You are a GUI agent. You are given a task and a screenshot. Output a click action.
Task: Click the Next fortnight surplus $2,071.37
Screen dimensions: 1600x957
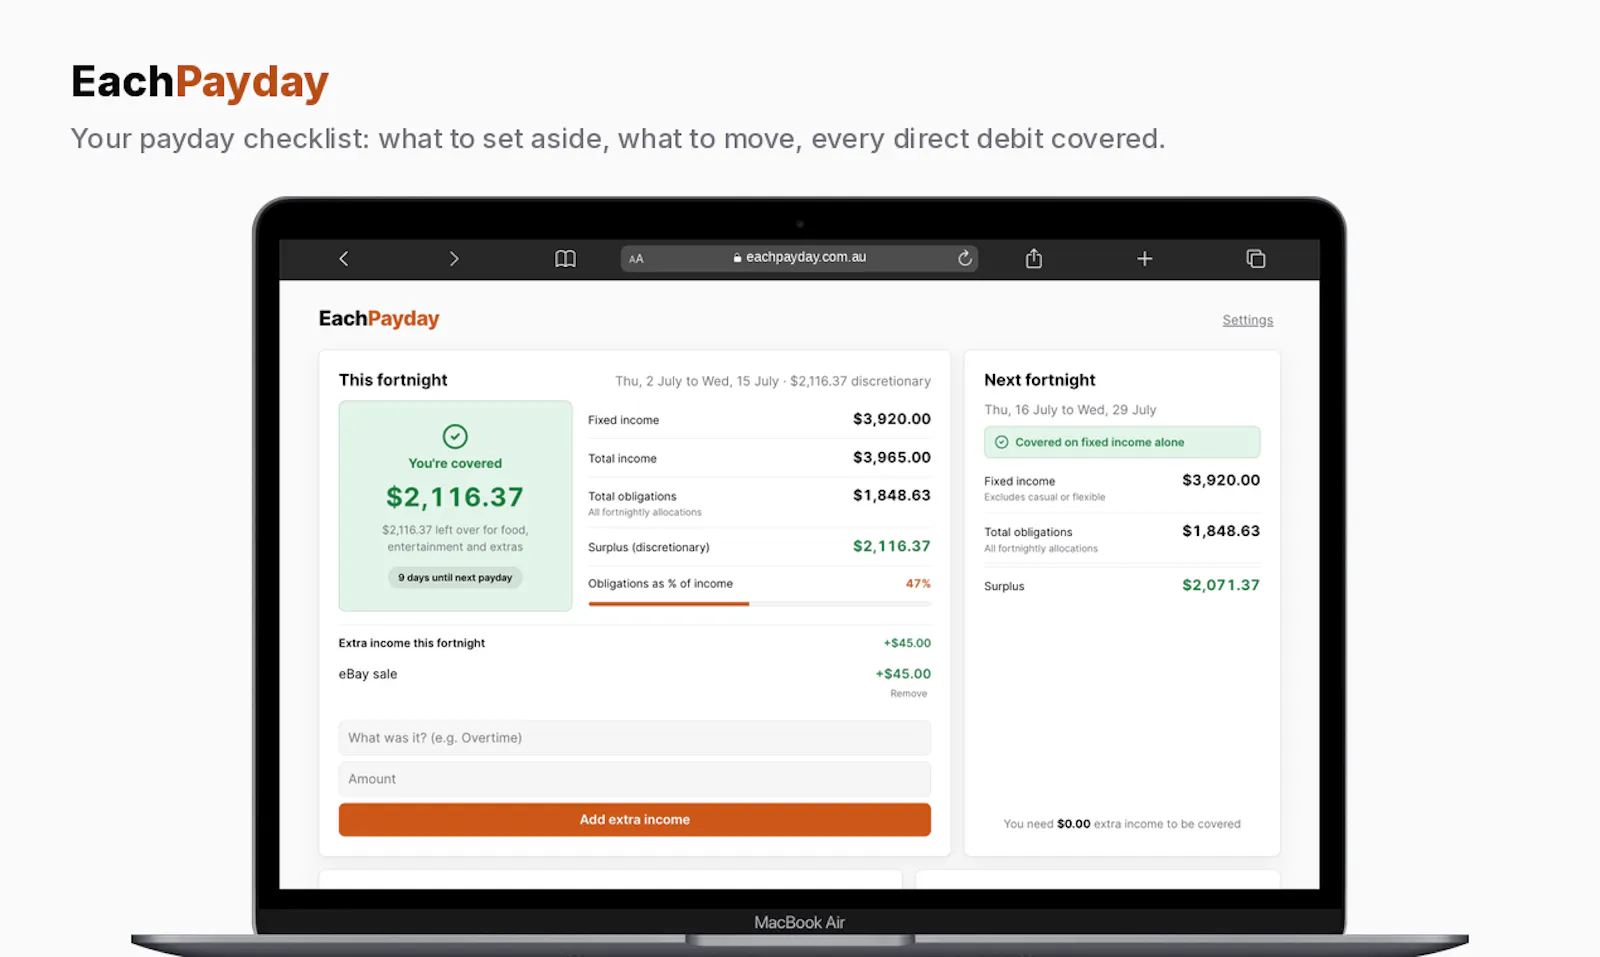click(x=1221, y=585)
